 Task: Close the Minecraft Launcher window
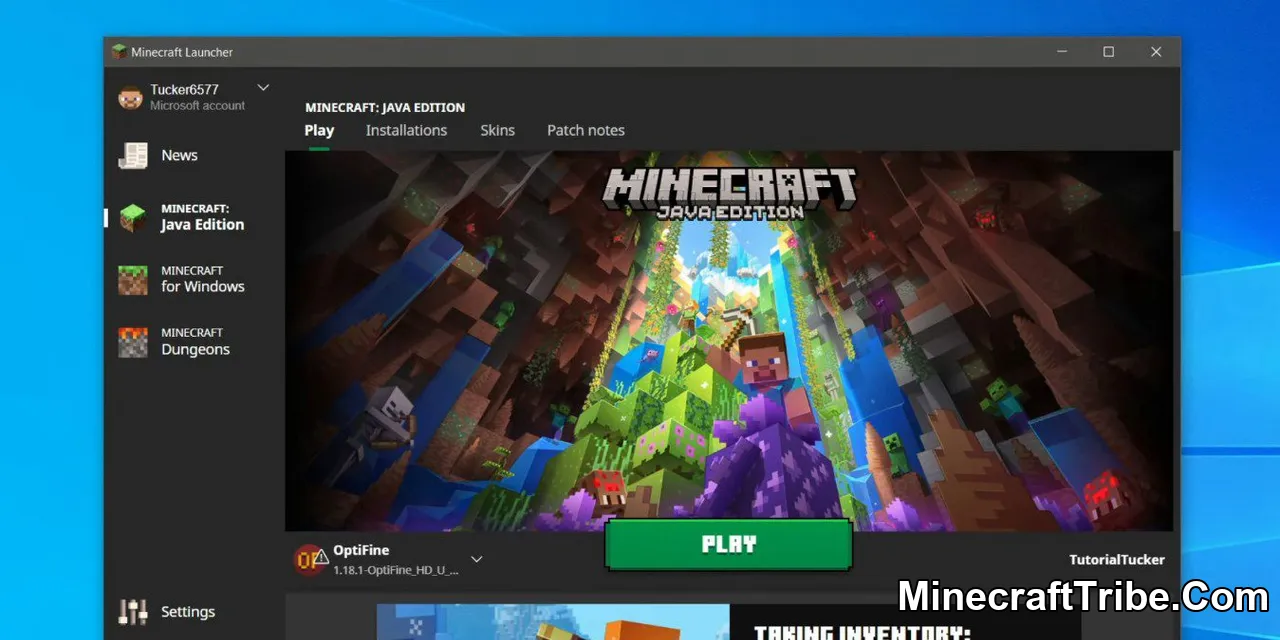click(x=1156, y=52)
